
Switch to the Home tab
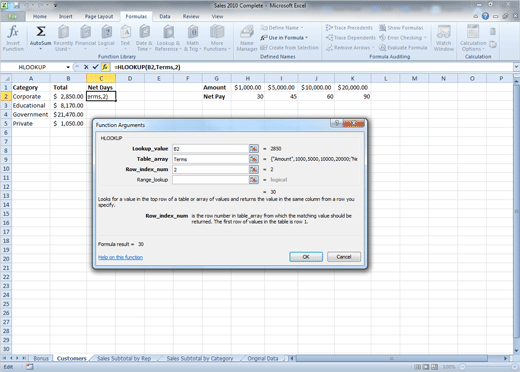[40, 16]
